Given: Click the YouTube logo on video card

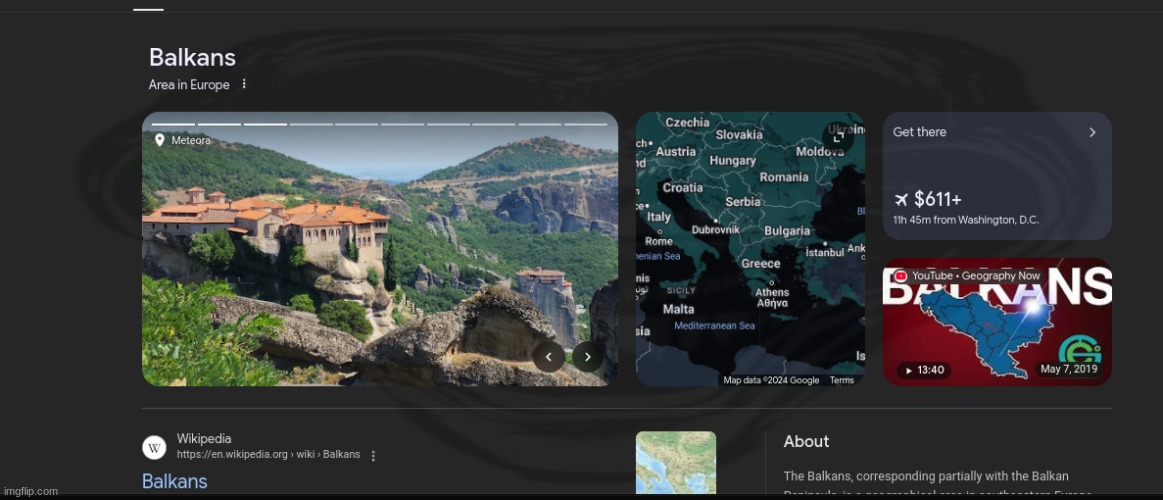Looking at the screenshot, I should [900, 276].
